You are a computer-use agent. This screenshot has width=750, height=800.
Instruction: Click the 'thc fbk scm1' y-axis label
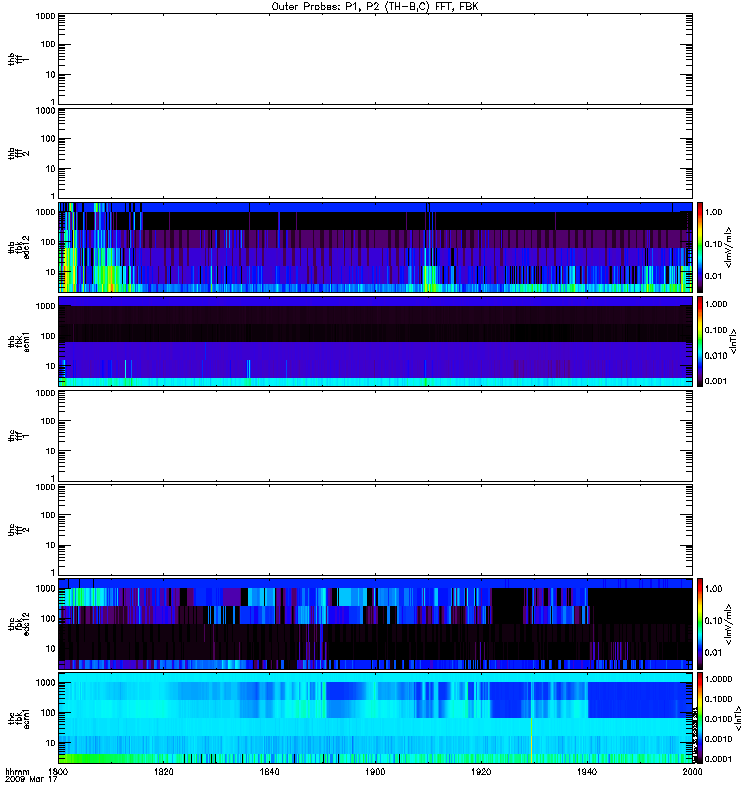click(x=18, y=718)
